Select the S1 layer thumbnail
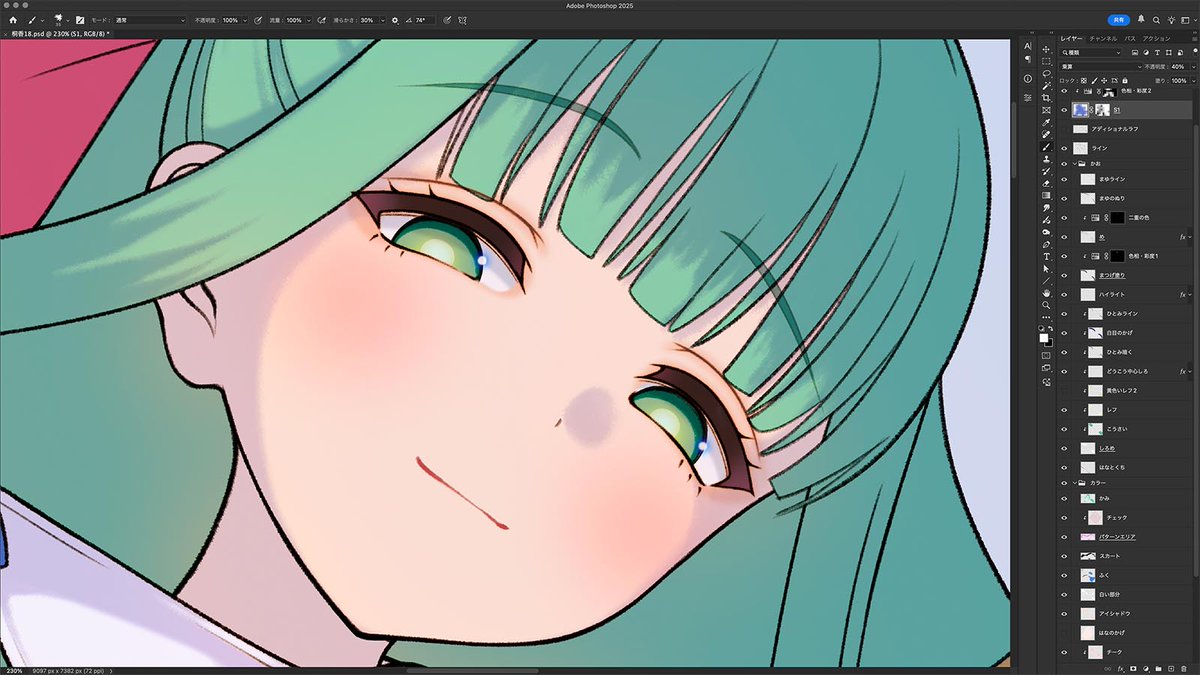Image resolution: width=1200 pixels, height=675 pixels. click(1080, 110)
